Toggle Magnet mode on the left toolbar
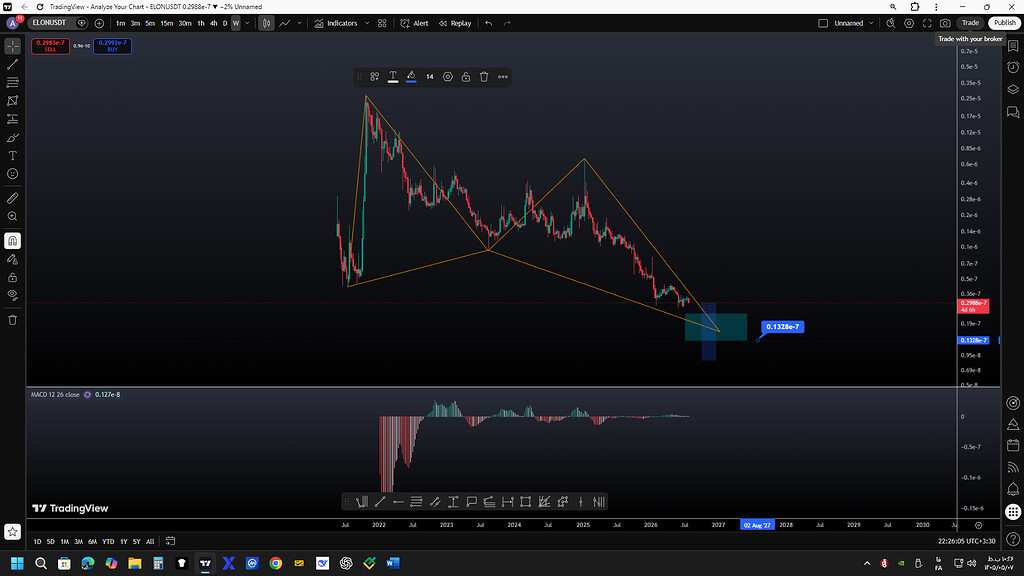The width and height of the screenshot is (1024, 576). (x=12, y=241)
